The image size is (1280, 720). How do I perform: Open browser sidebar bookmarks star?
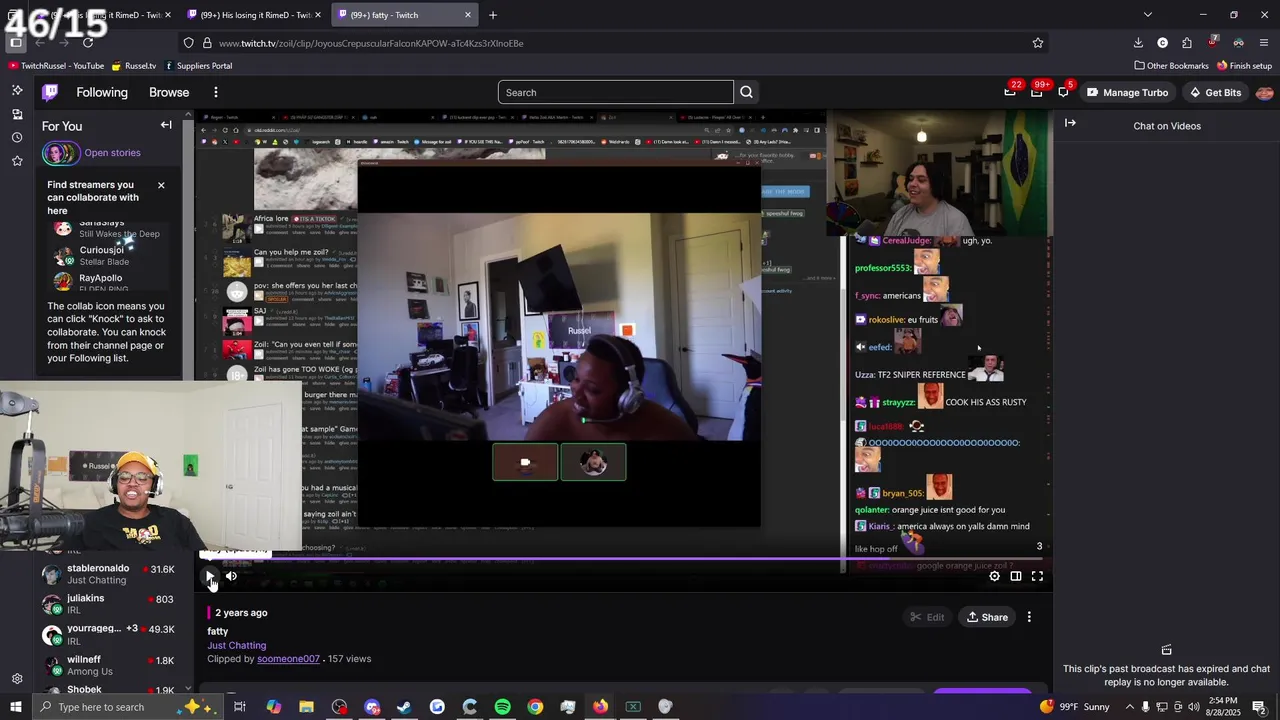click(17, 161)
